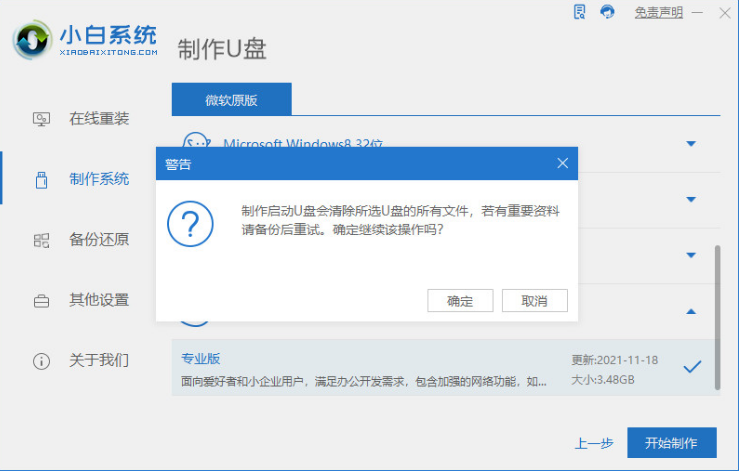
Task: Select the 在线重装 monitor icon
Action: [x=42, y=118]
